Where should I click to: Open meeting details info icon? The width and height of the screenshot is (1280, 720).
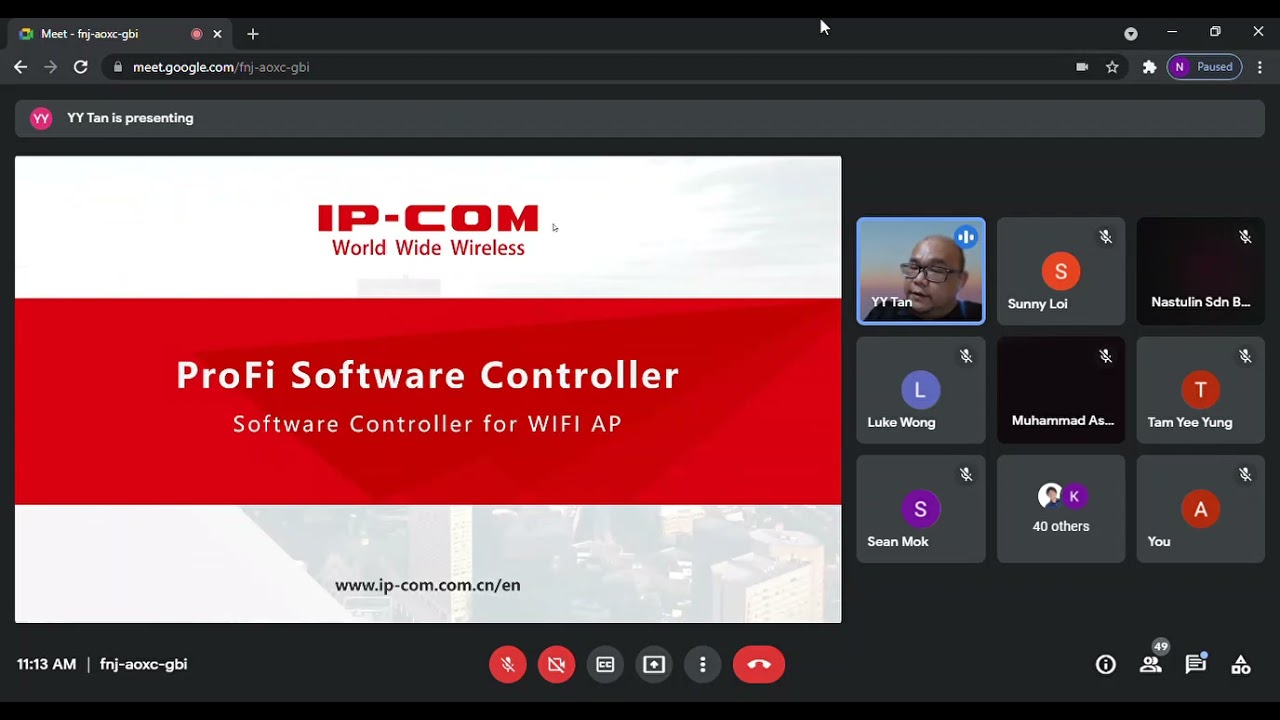pos(1106,664)
